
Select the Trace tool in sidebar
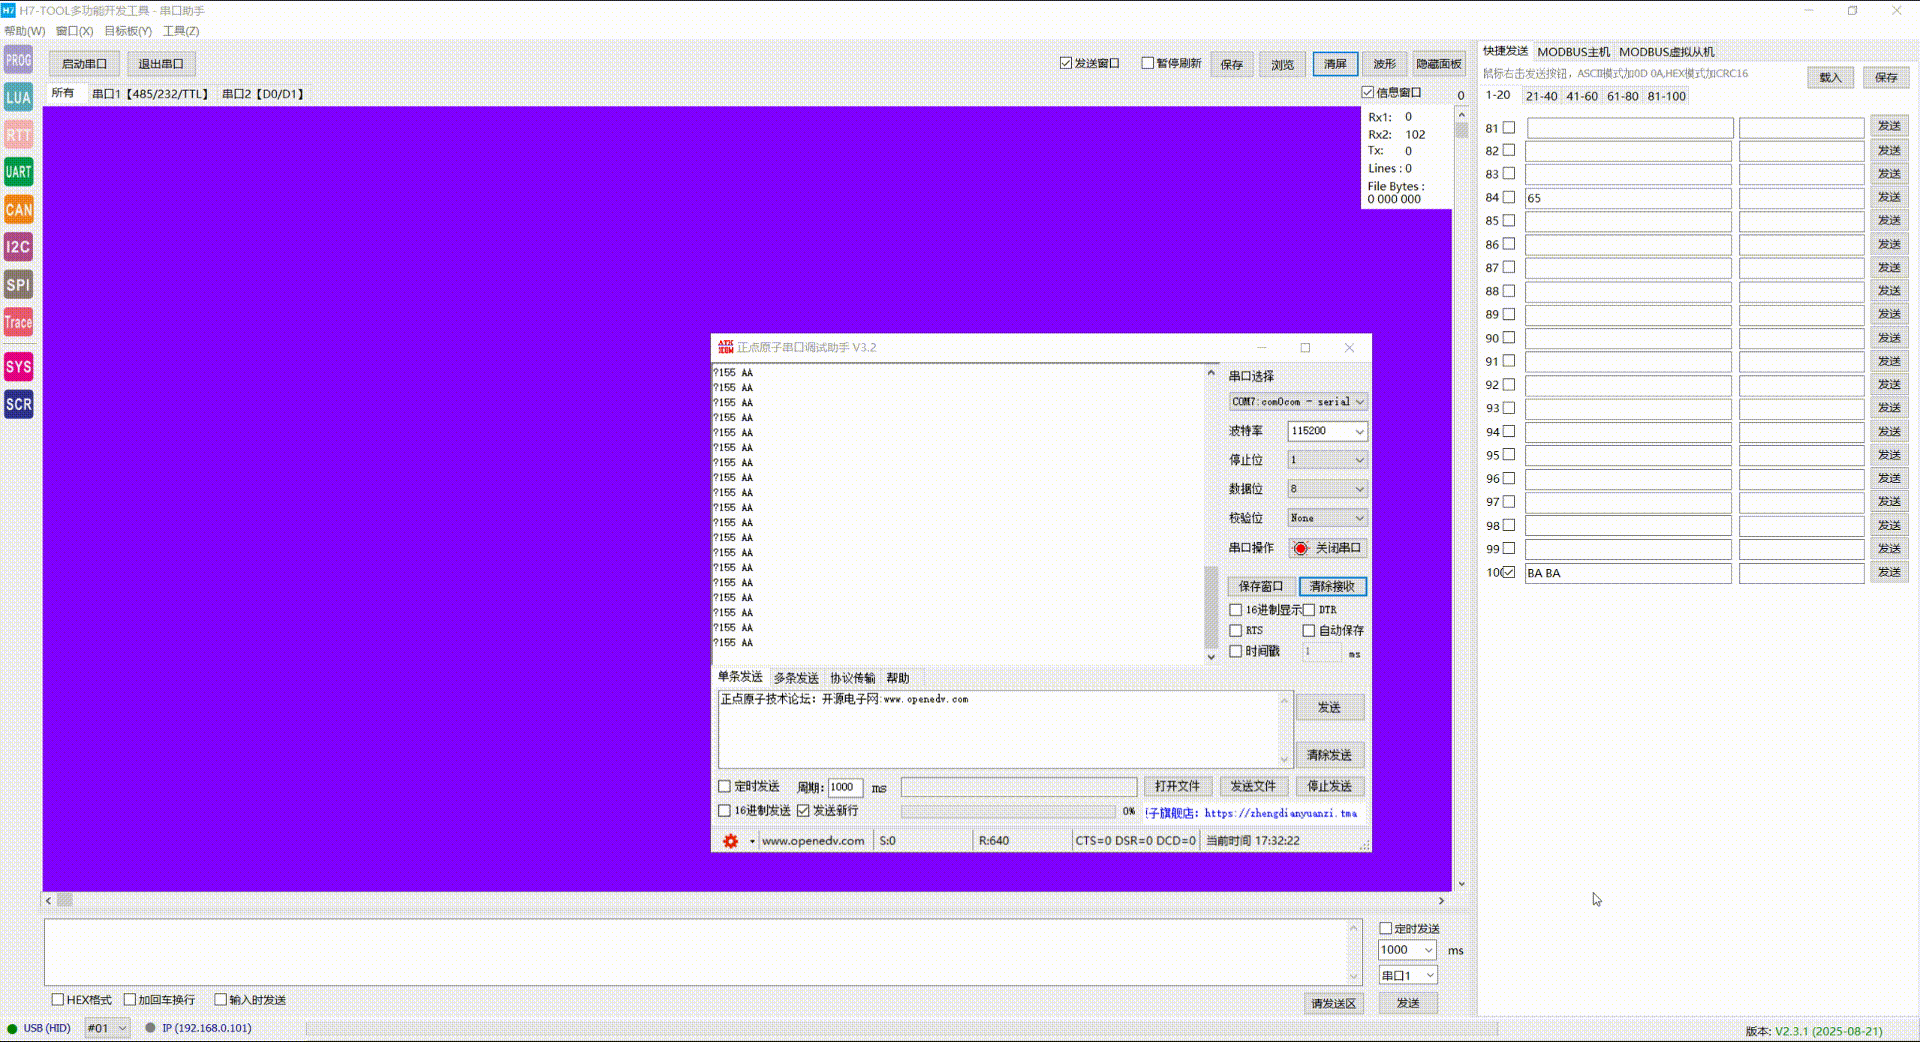click(18, 322)
